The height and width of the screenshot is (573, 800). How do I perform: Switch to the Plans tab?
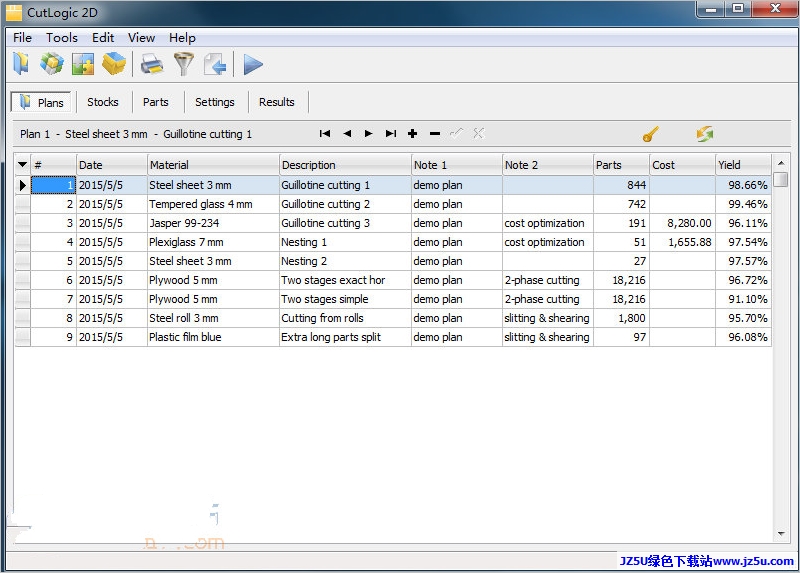tap(41, 103)
